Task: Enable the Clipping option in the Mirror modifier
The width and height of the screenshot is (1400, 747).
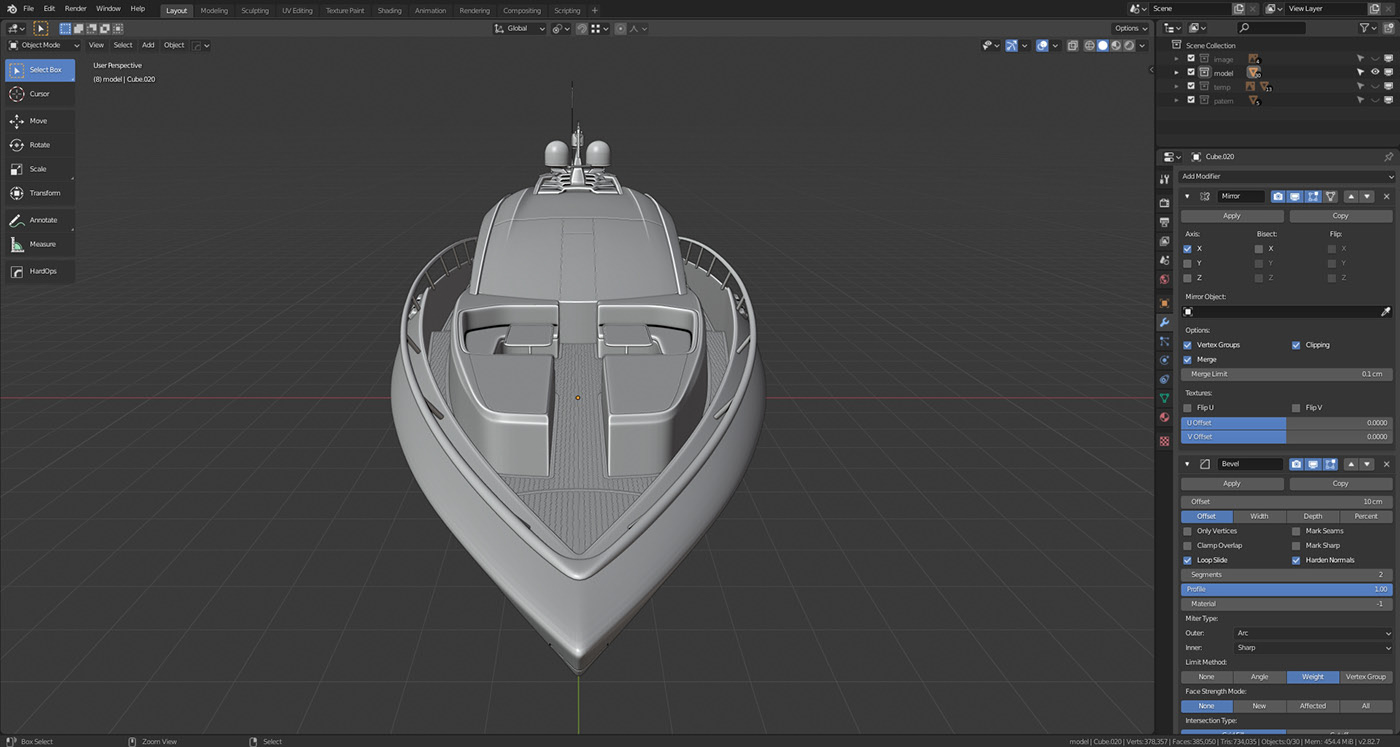Action: pos(1298,344)
